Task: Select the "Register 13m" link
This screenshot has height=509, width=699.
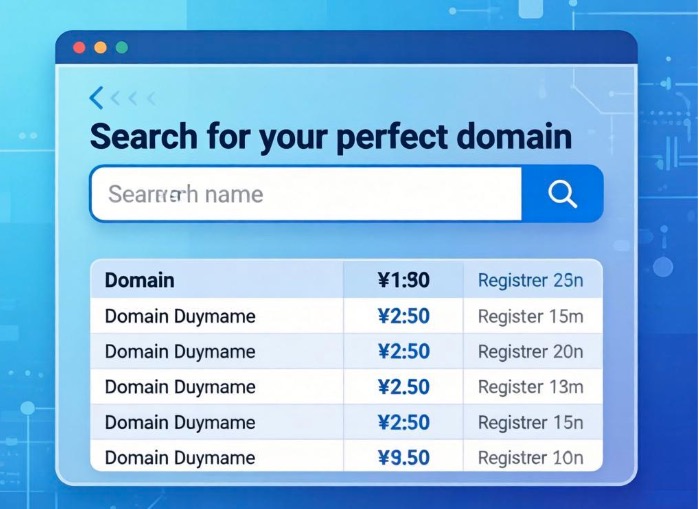Action: pos(530,387)
